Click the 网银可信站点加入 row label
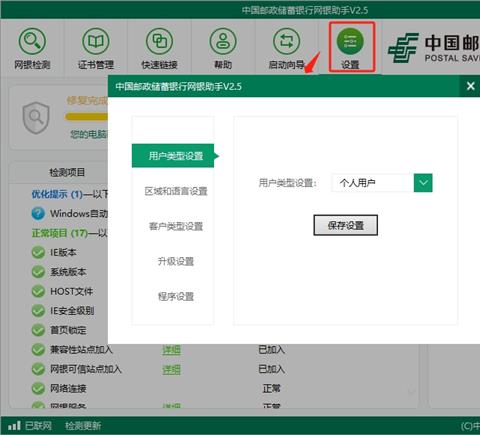The height and width of the screenshot is (435, 480). [86, 369]
